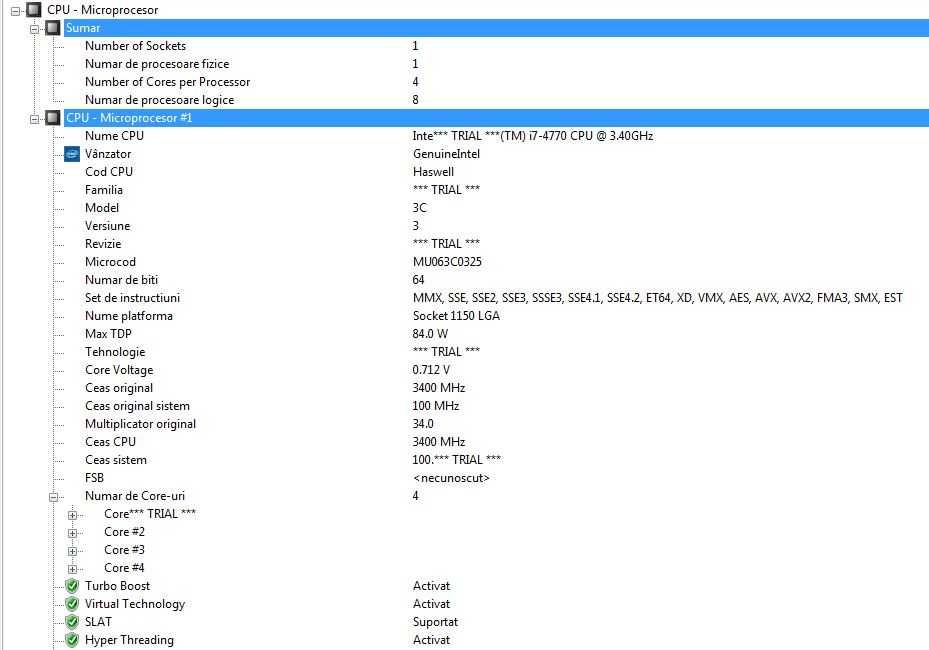
Task: Select the Virtual Technology label
Action: pos(135,604)
